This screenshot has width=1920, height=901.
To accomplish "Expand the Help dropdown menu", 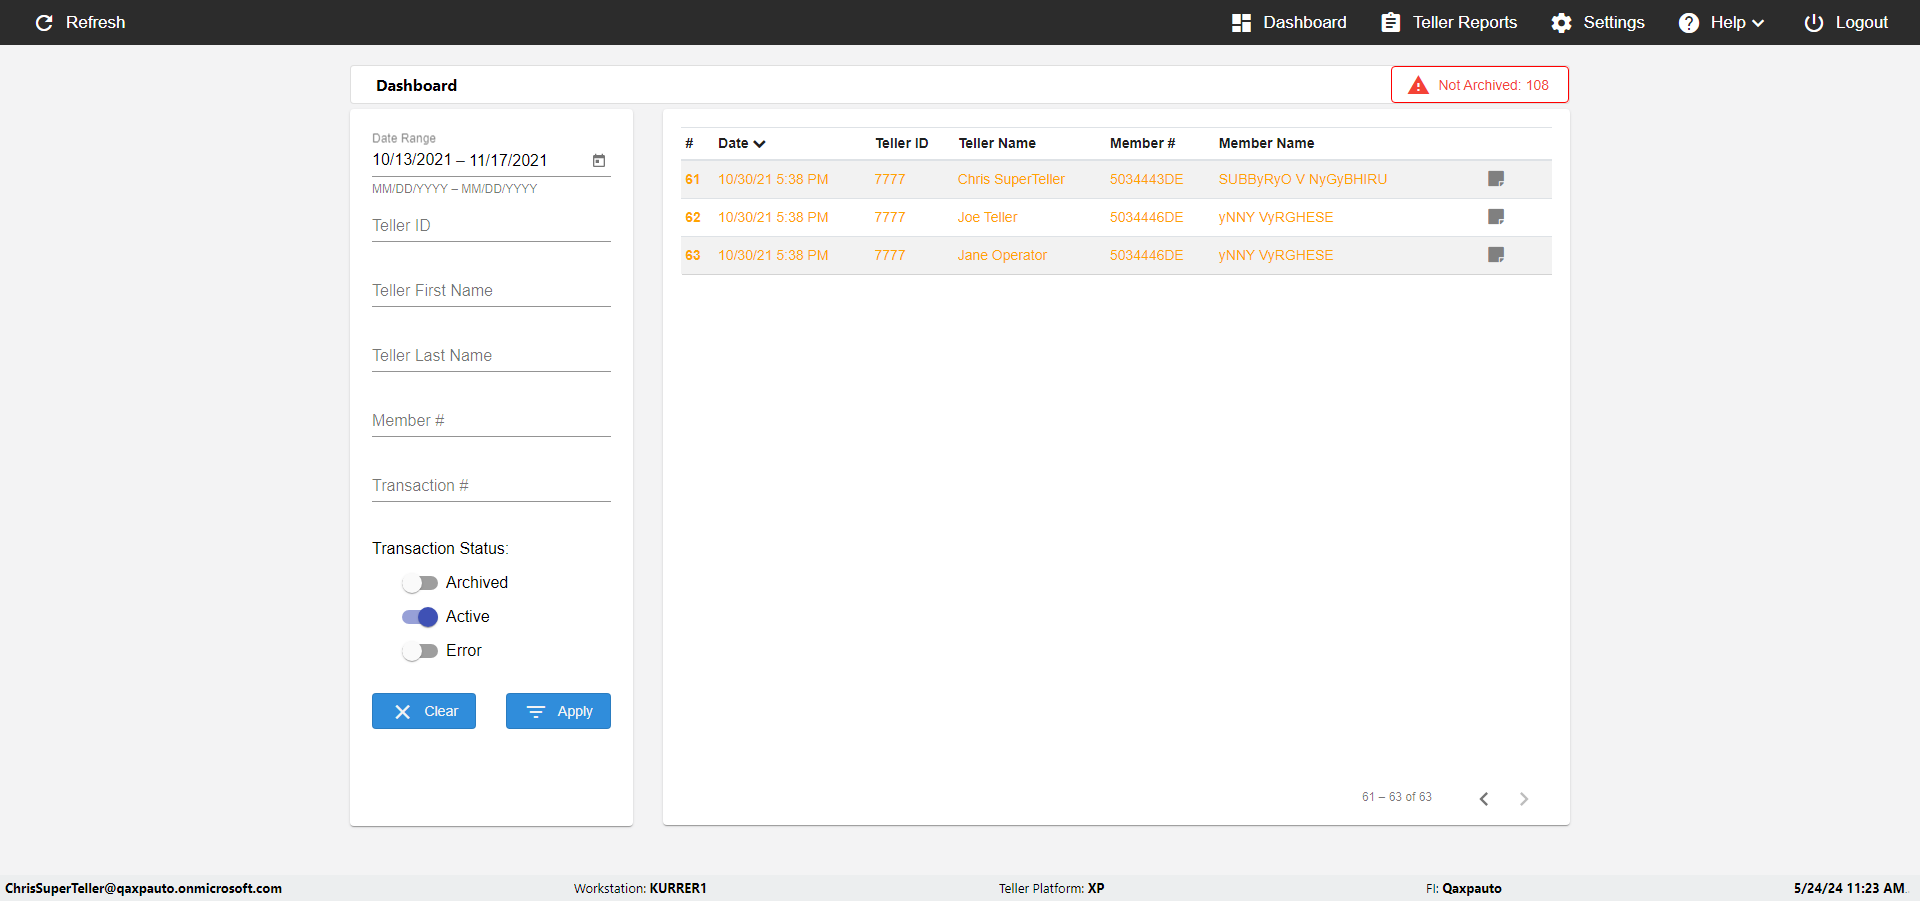I will point(1721,22).
